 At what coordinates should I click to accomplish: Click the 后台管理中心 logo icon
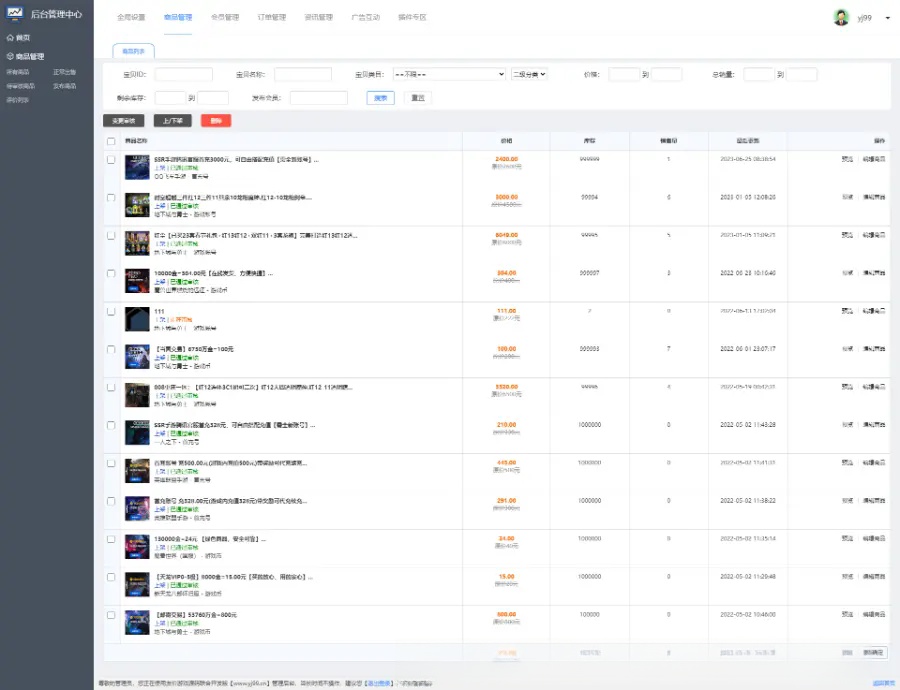coord(14,15)
